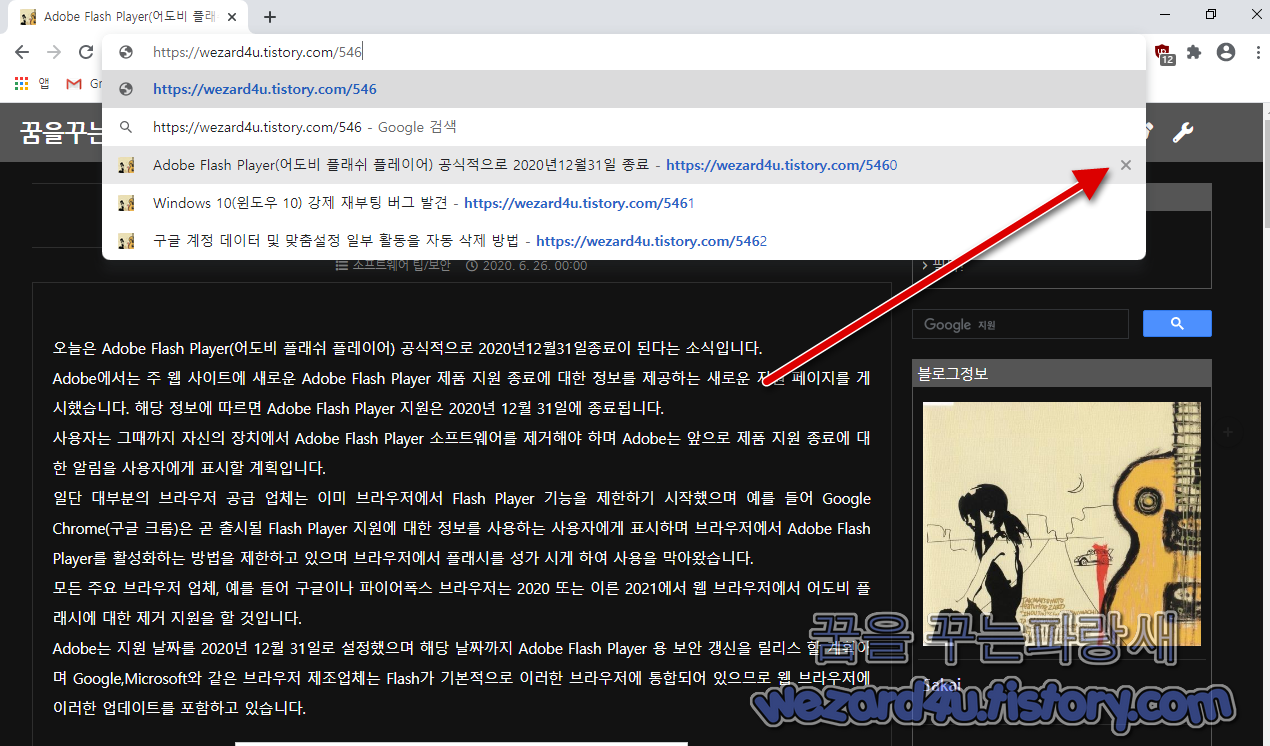The image size is (1270, 746).
Task: Reload the current page
Action: [x=86, y=52]
